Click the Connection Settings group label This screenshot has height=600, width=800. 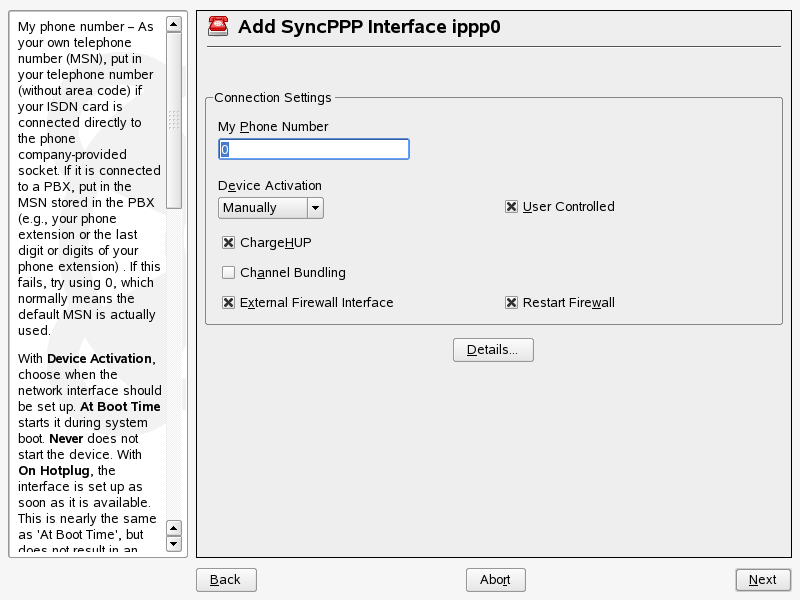[272, 98]
